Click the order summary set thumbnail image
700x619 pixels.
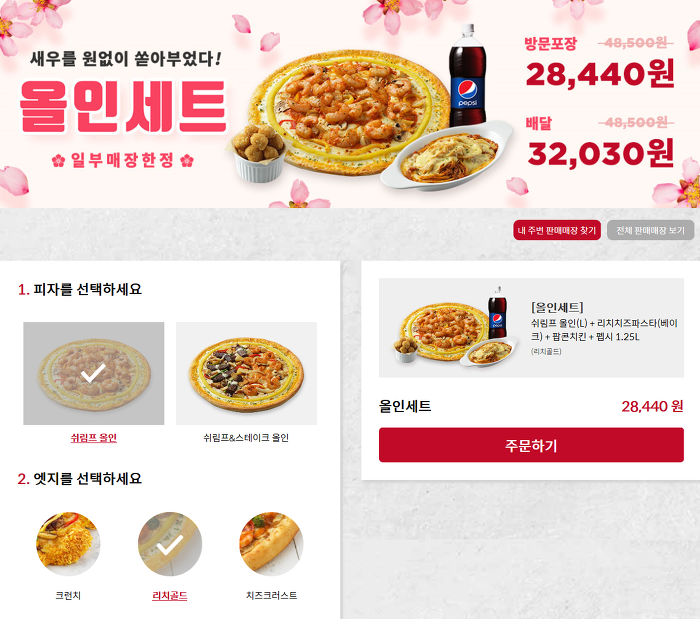pos(456,328)
